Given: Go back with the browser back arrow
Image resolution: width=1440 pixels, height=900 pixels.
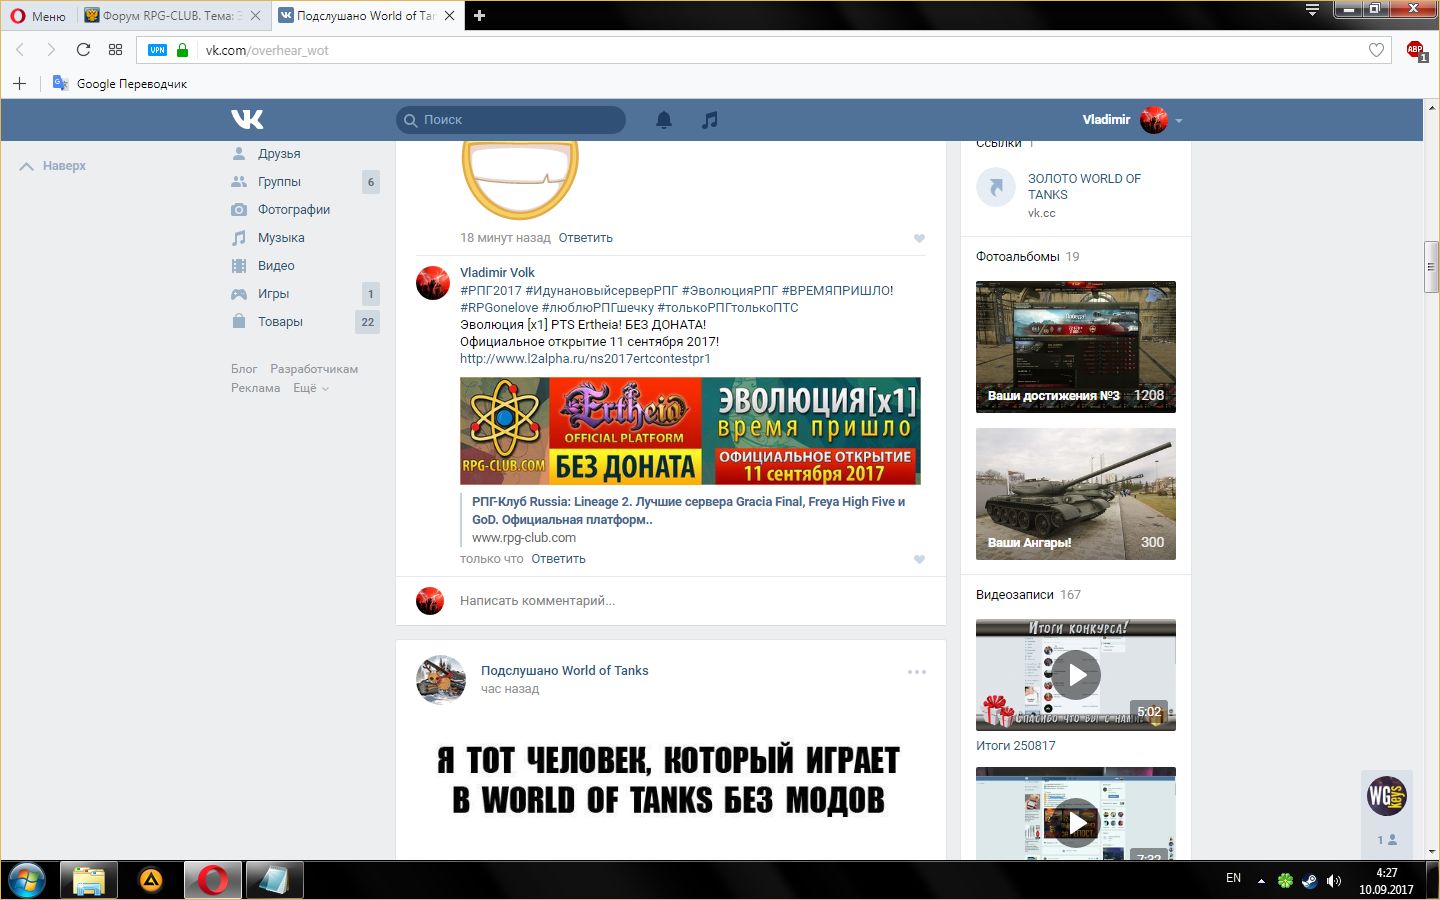Looking at the screenshot, I should [x=20, y=50].
